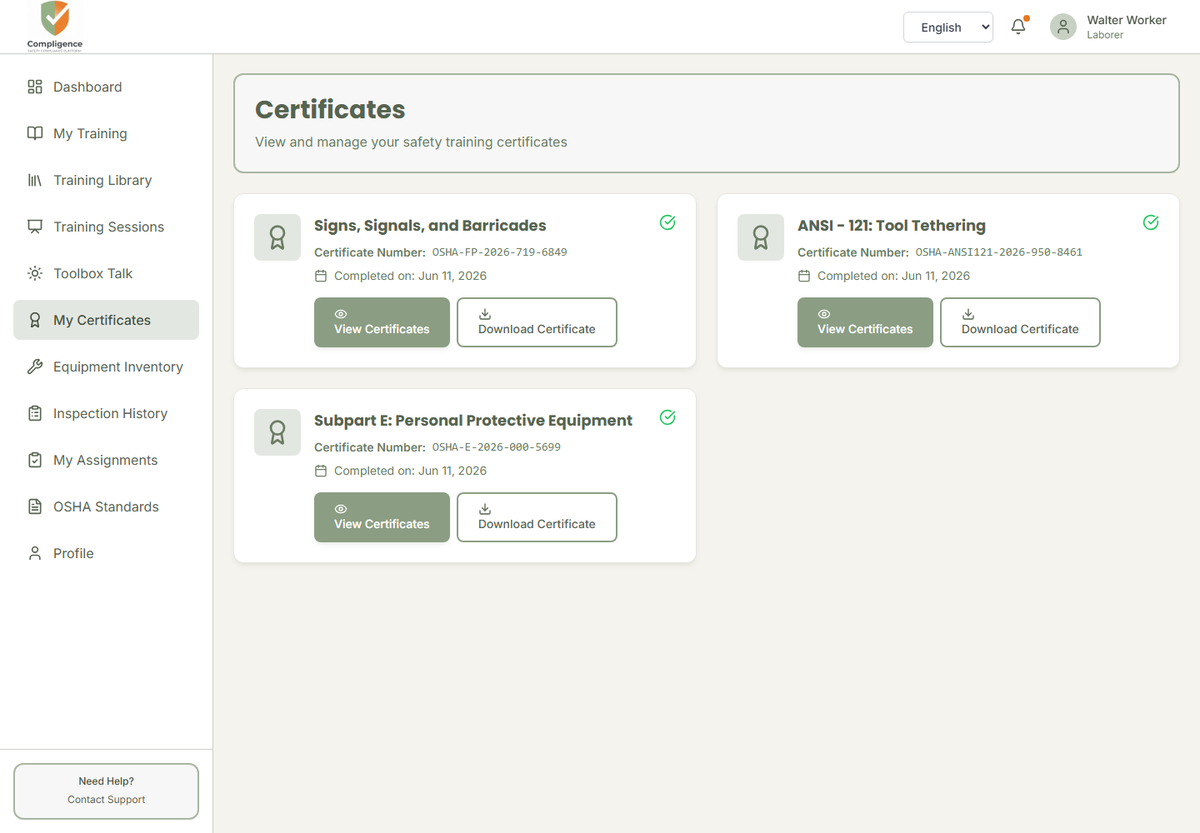The width and height of the screenshot is (1200, 833).
Task: Click the Training Library books icon
Action: [x=35, y=180]
